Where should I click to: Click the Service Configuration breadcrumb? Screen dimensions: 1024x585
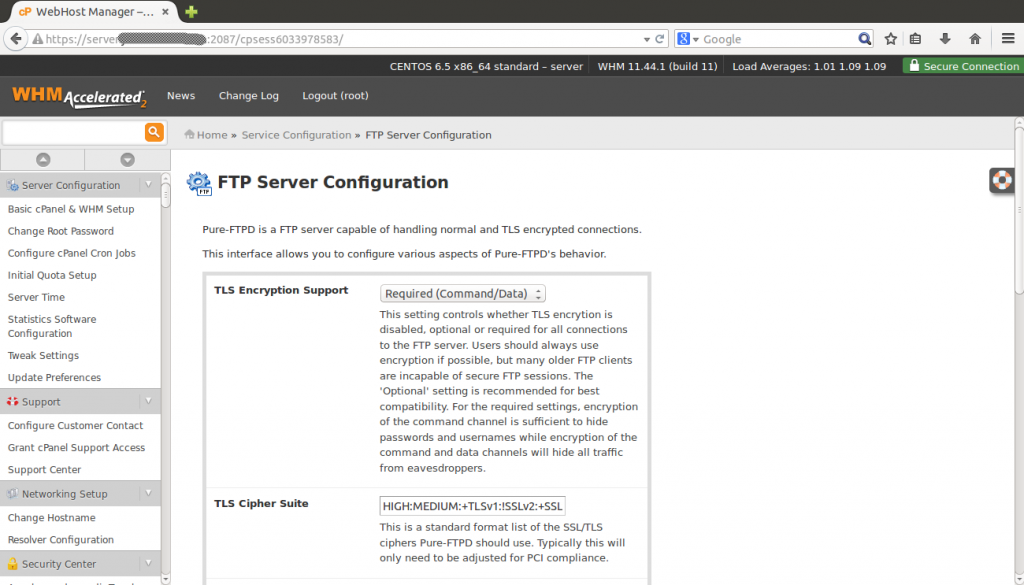[295, 135]
